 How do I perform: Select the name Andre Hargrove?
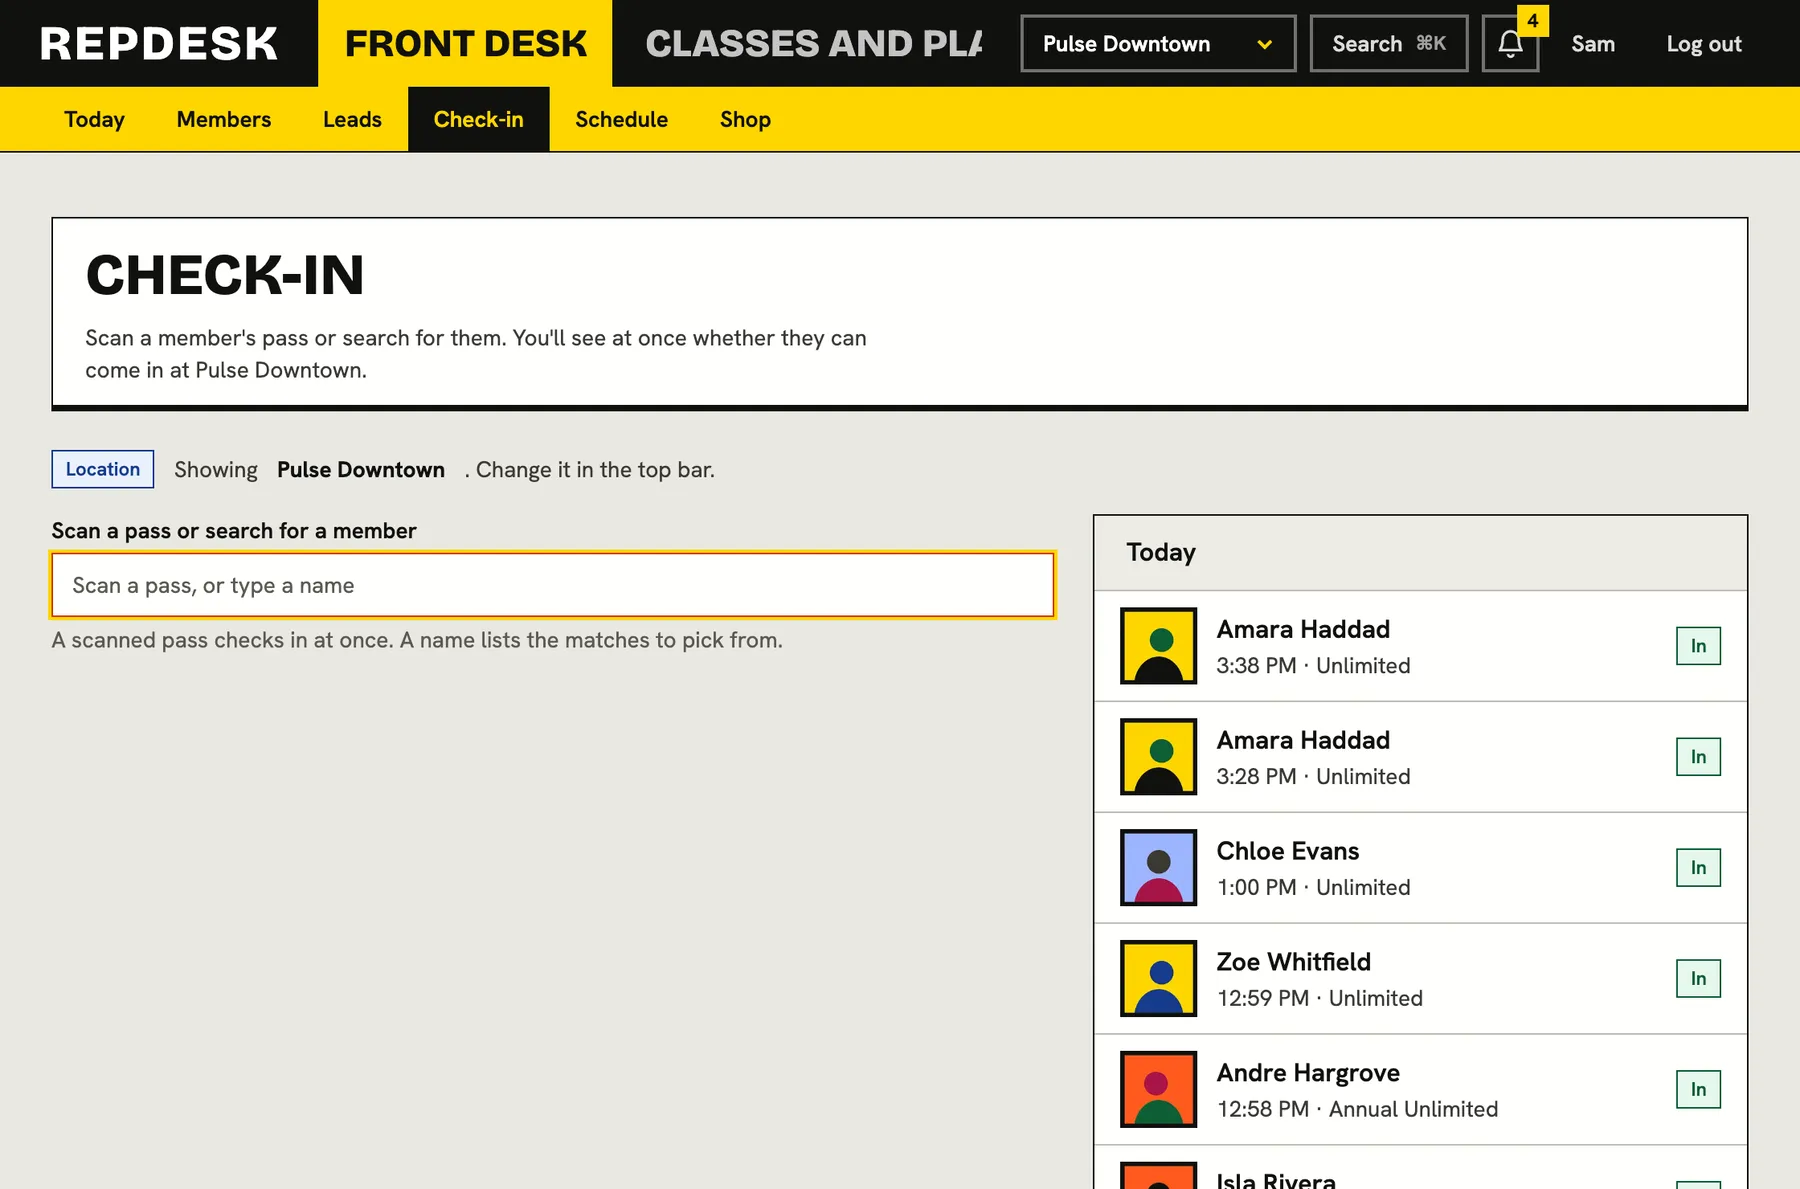click(x=1308, y=1073)
